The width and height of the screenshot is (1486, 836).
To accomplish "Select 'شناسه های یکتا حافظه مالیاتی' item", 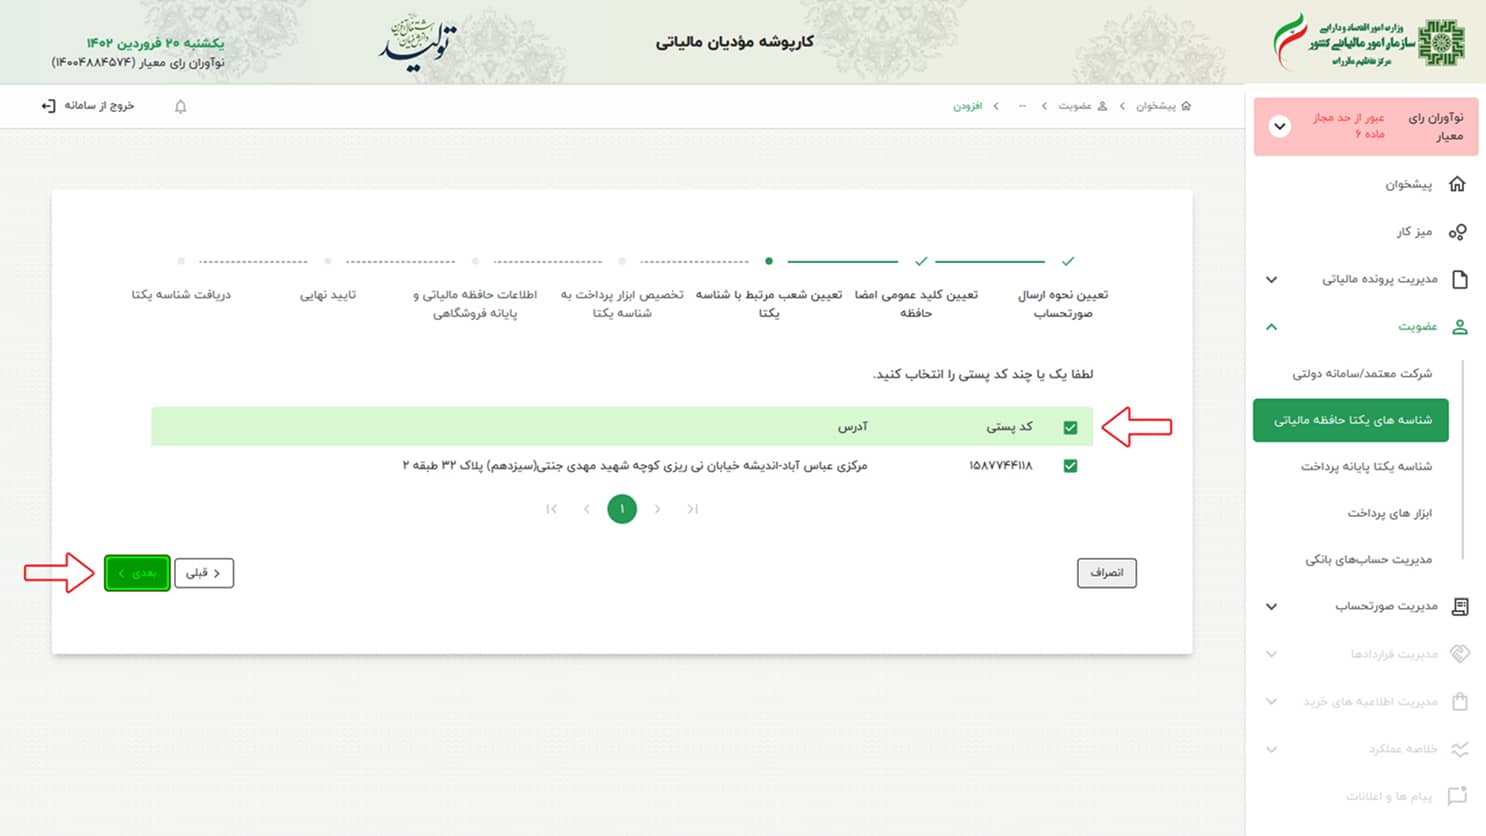I will pyautogui.click(x=1351, y=420).
